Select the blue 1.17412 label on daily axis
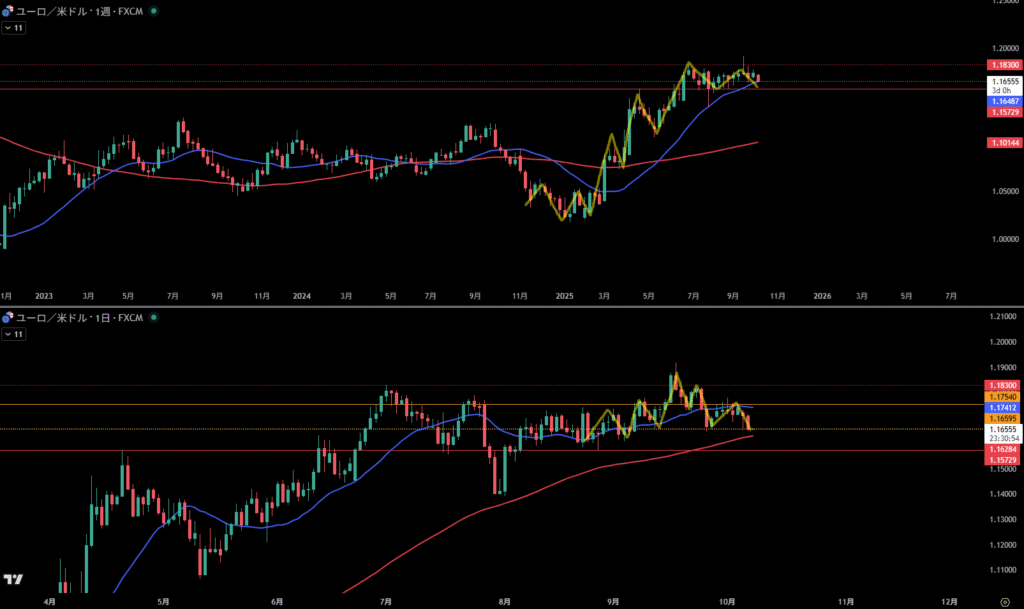Viewport: 1024px width, 609px height. coord(1004,408)
